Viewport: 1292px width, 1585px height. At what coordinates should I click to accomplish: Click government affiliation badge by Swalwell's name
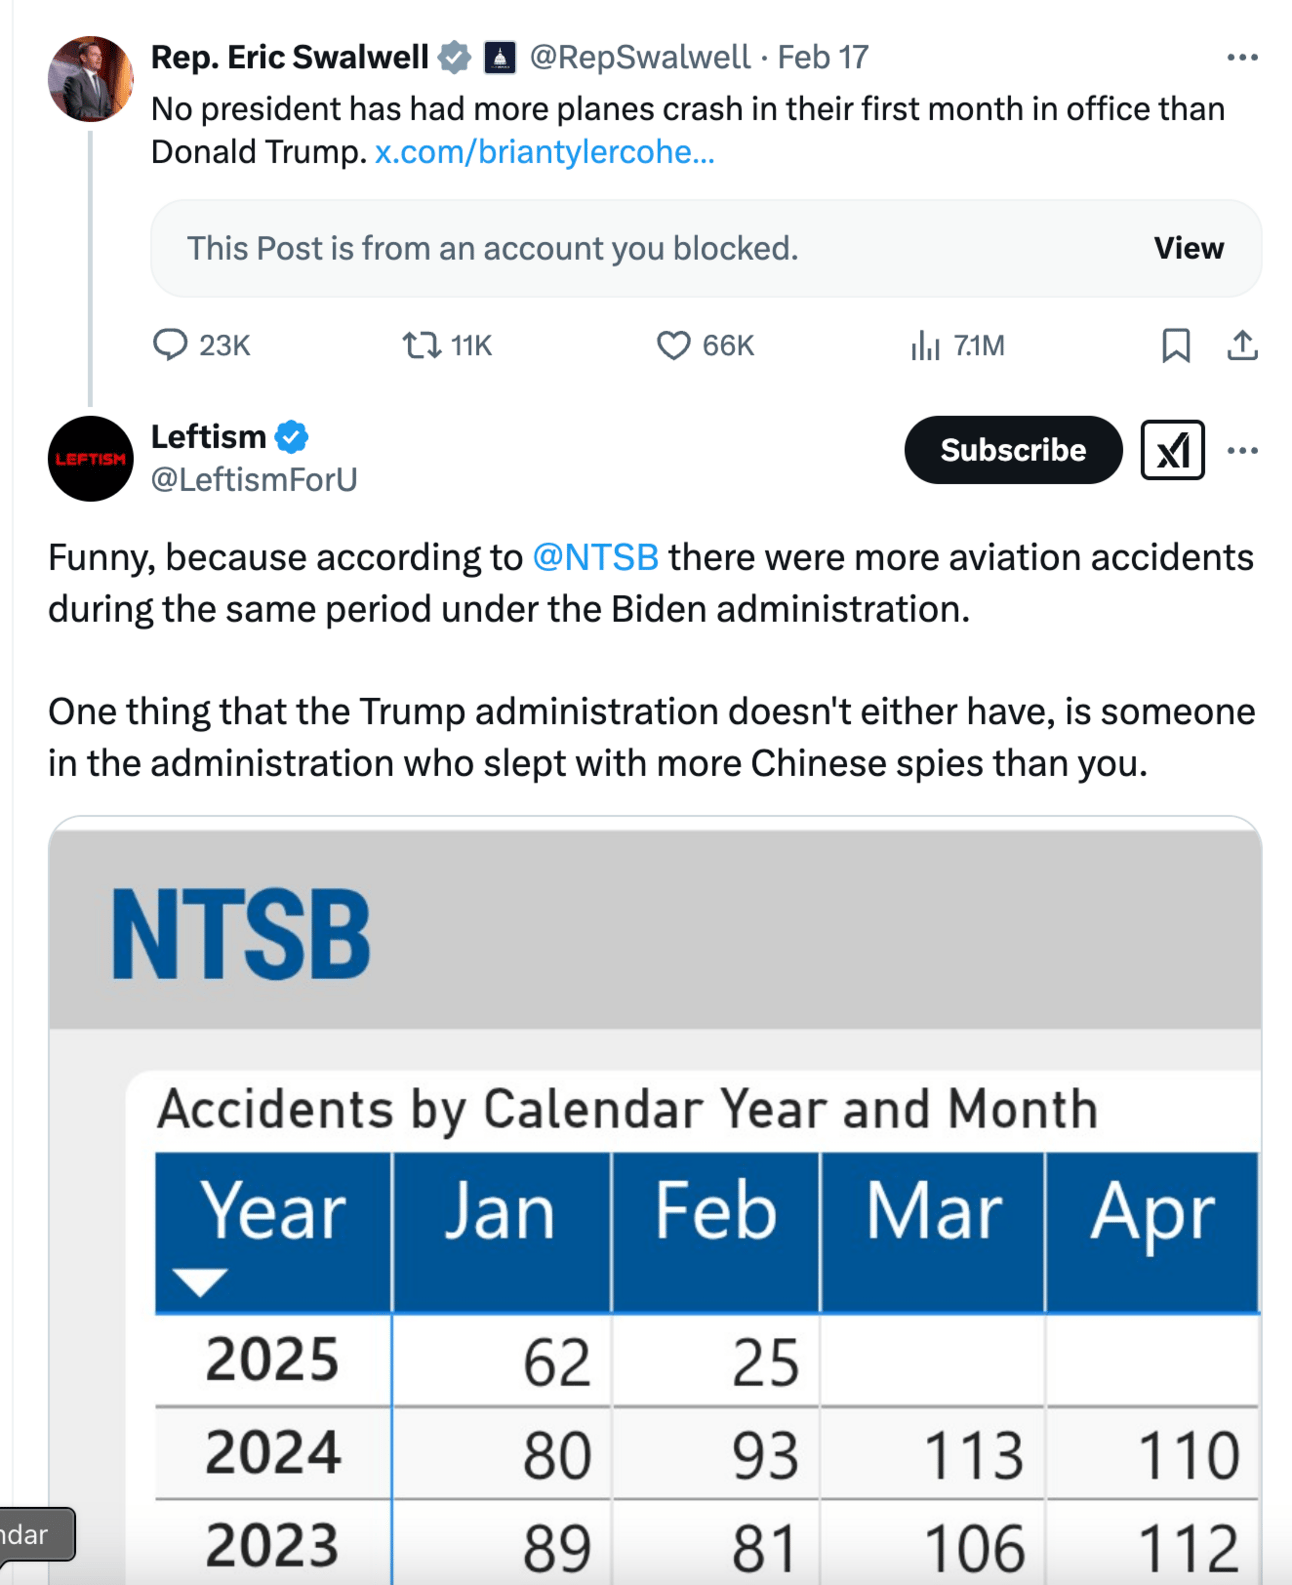[499, 58]
